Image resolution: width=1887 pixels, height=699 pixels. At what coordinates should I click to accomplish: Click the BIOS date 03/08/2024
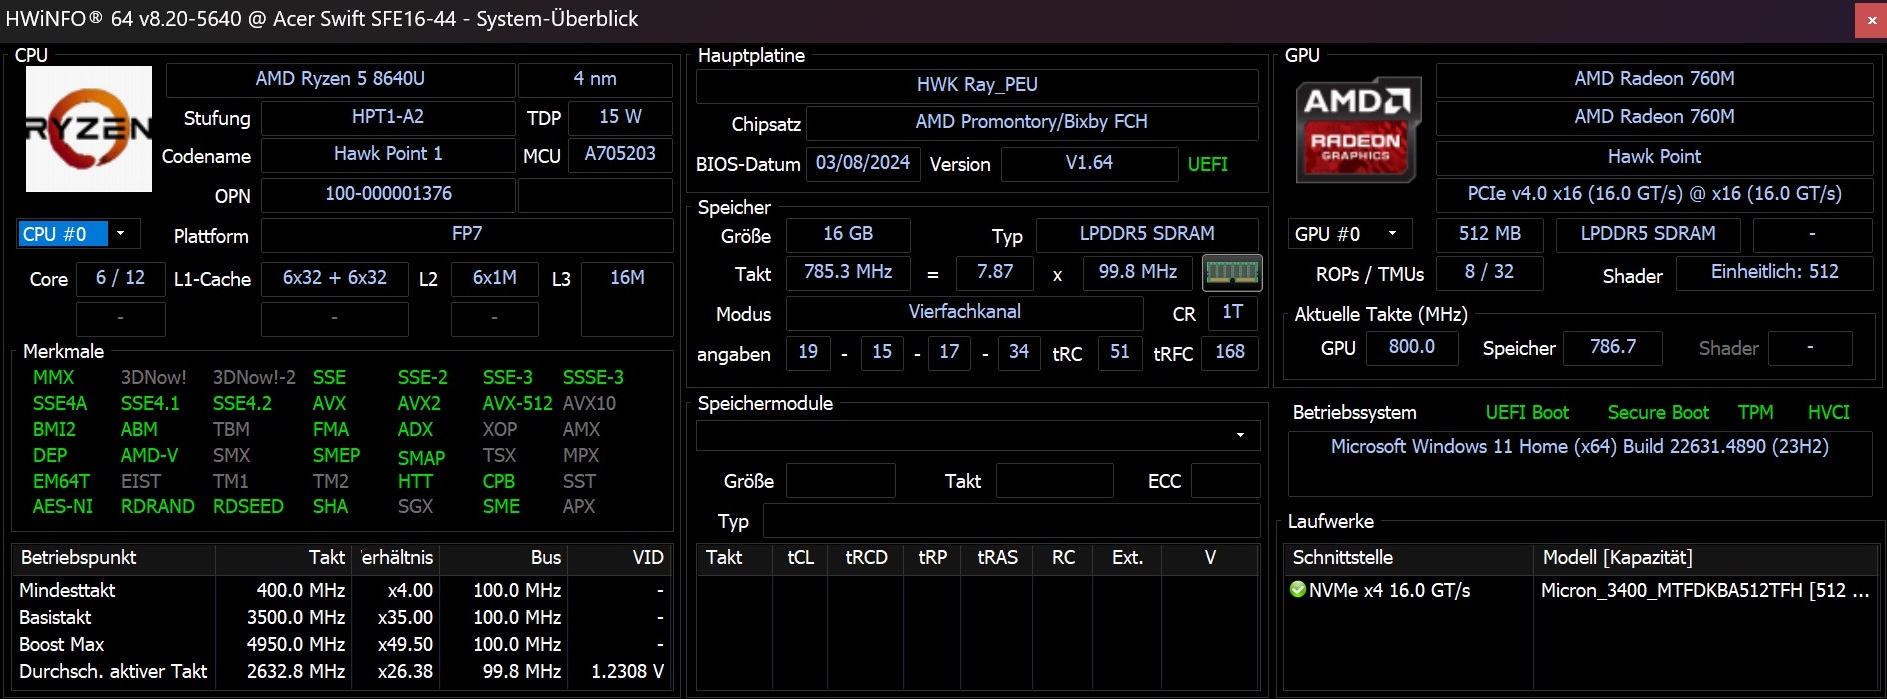click(862, 163)
